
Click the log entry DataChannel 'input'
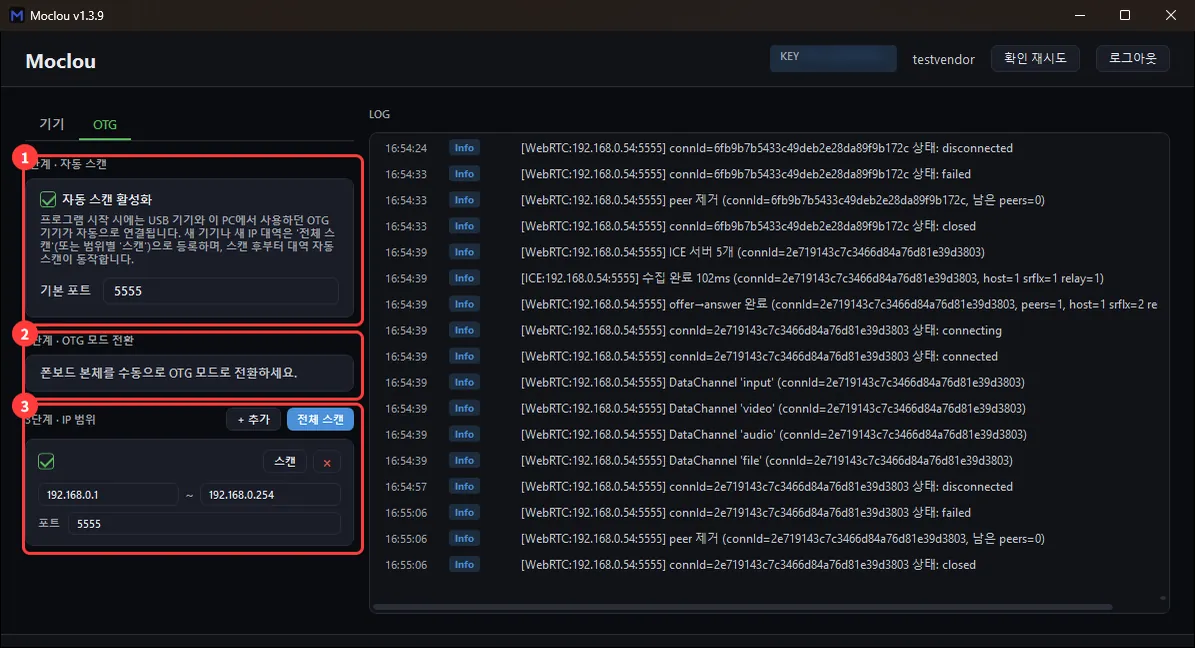click(773, 382)
